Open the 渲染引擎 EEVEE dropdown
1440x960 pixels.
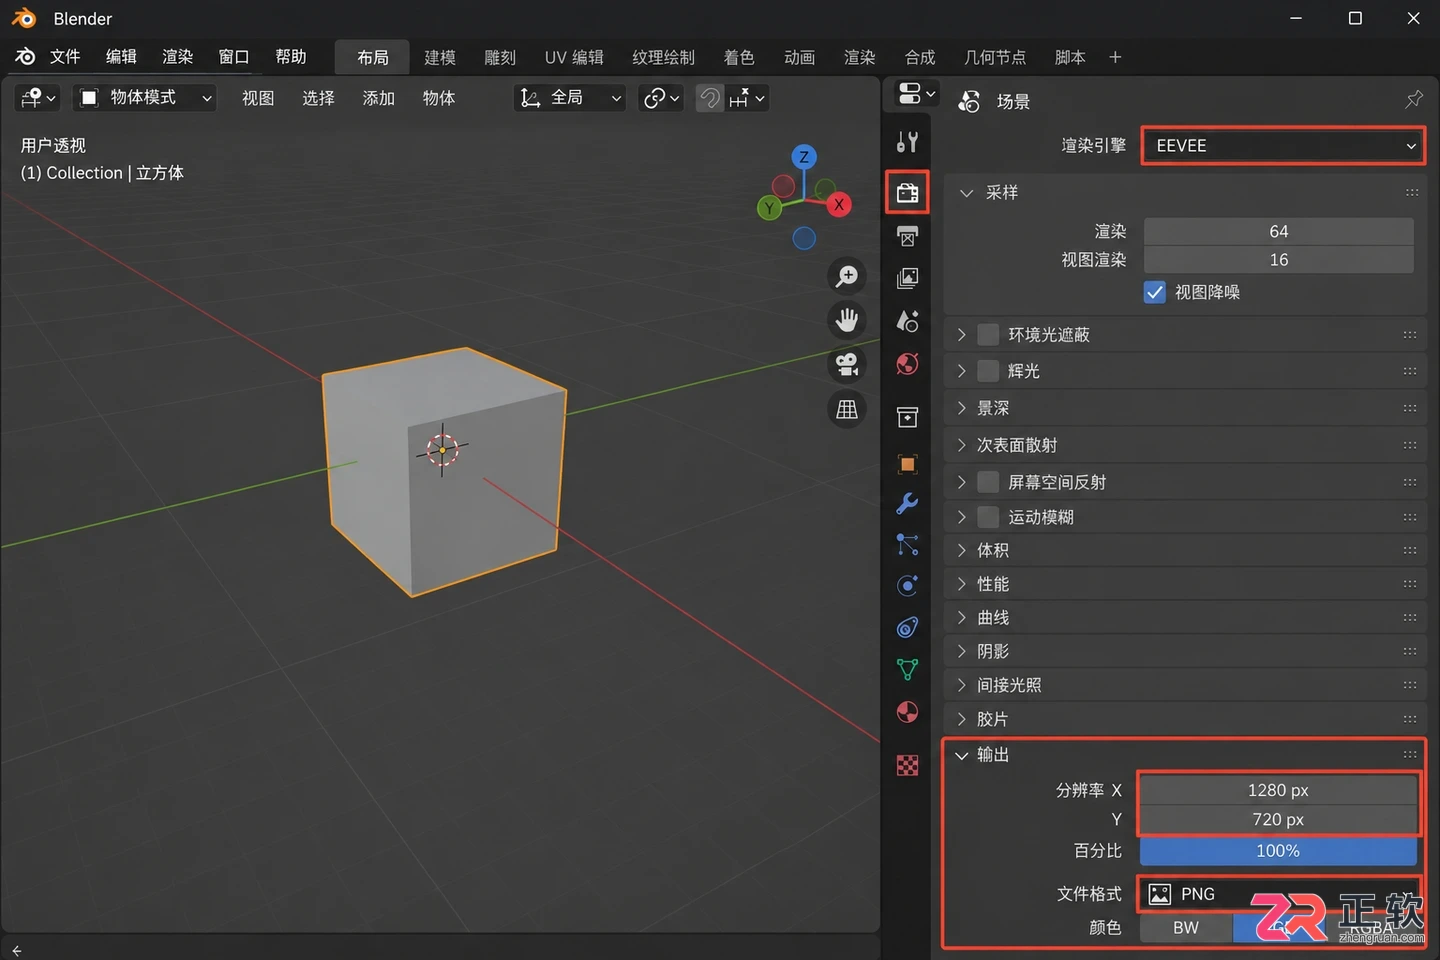pyautogui.click(x=1284, y=146)
